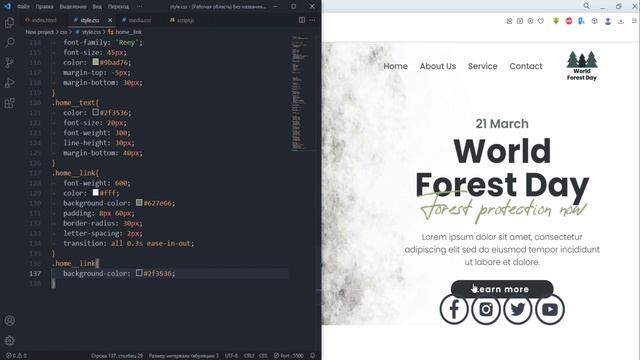Open the Accounts menu in VS Code
The height and width of the screenshot is (360, 640).
point(9,321)
